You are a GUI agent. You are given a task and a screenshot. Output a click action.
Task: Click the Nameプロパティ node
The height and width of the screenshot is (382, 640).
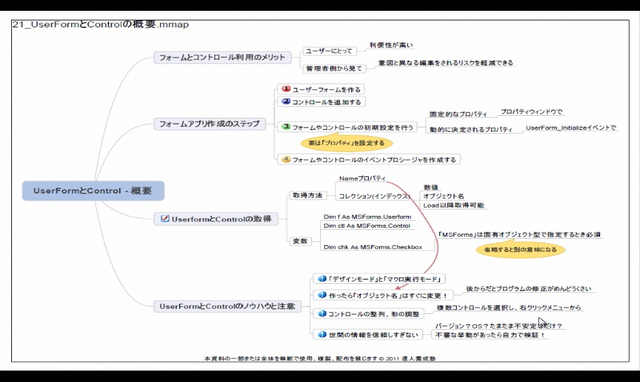(362, 178)
